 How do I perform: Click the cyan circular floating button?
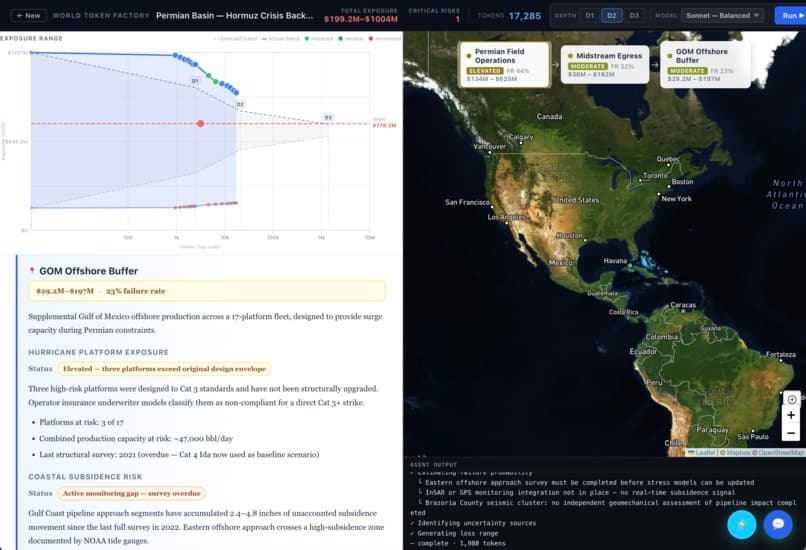[x=741, y=524]
